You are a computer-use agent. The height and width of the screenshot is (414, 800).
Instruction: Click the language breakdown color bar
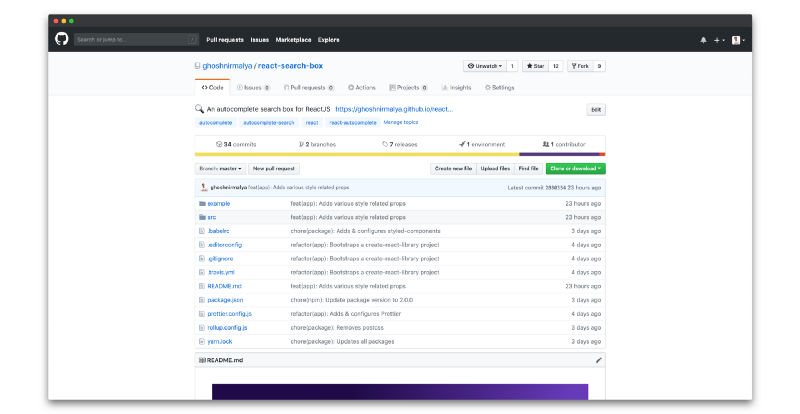point(400,154)
